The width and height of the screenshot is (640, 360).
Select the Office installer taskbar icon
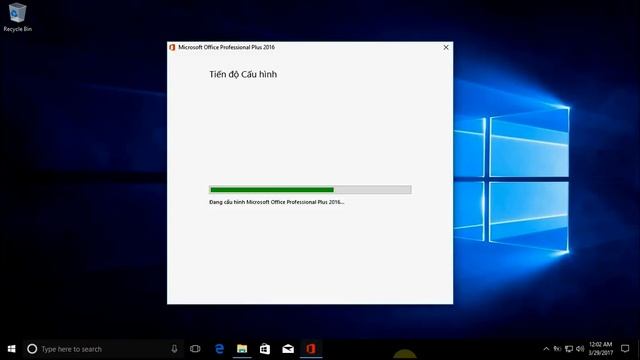(311, 349)
